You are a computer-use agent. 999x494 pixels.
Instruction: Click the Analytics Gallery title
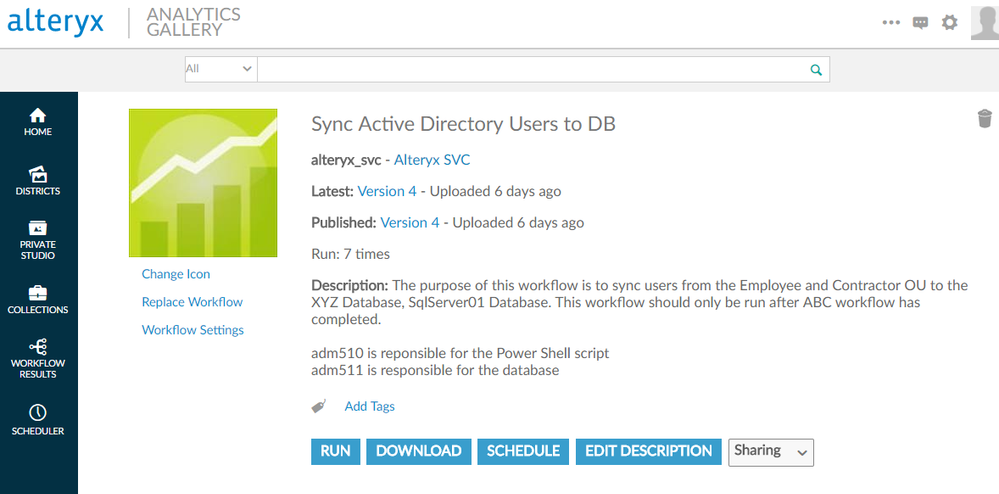click(x=194, y=22)
